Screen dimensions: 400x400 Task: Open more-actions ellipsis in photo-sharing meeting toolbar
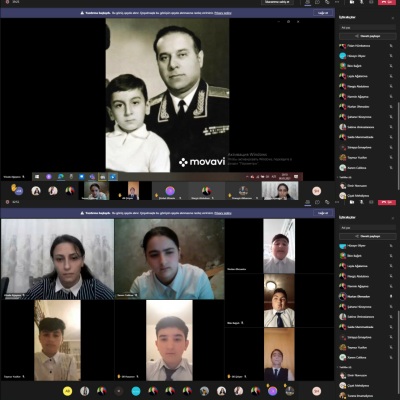point(337,2)
